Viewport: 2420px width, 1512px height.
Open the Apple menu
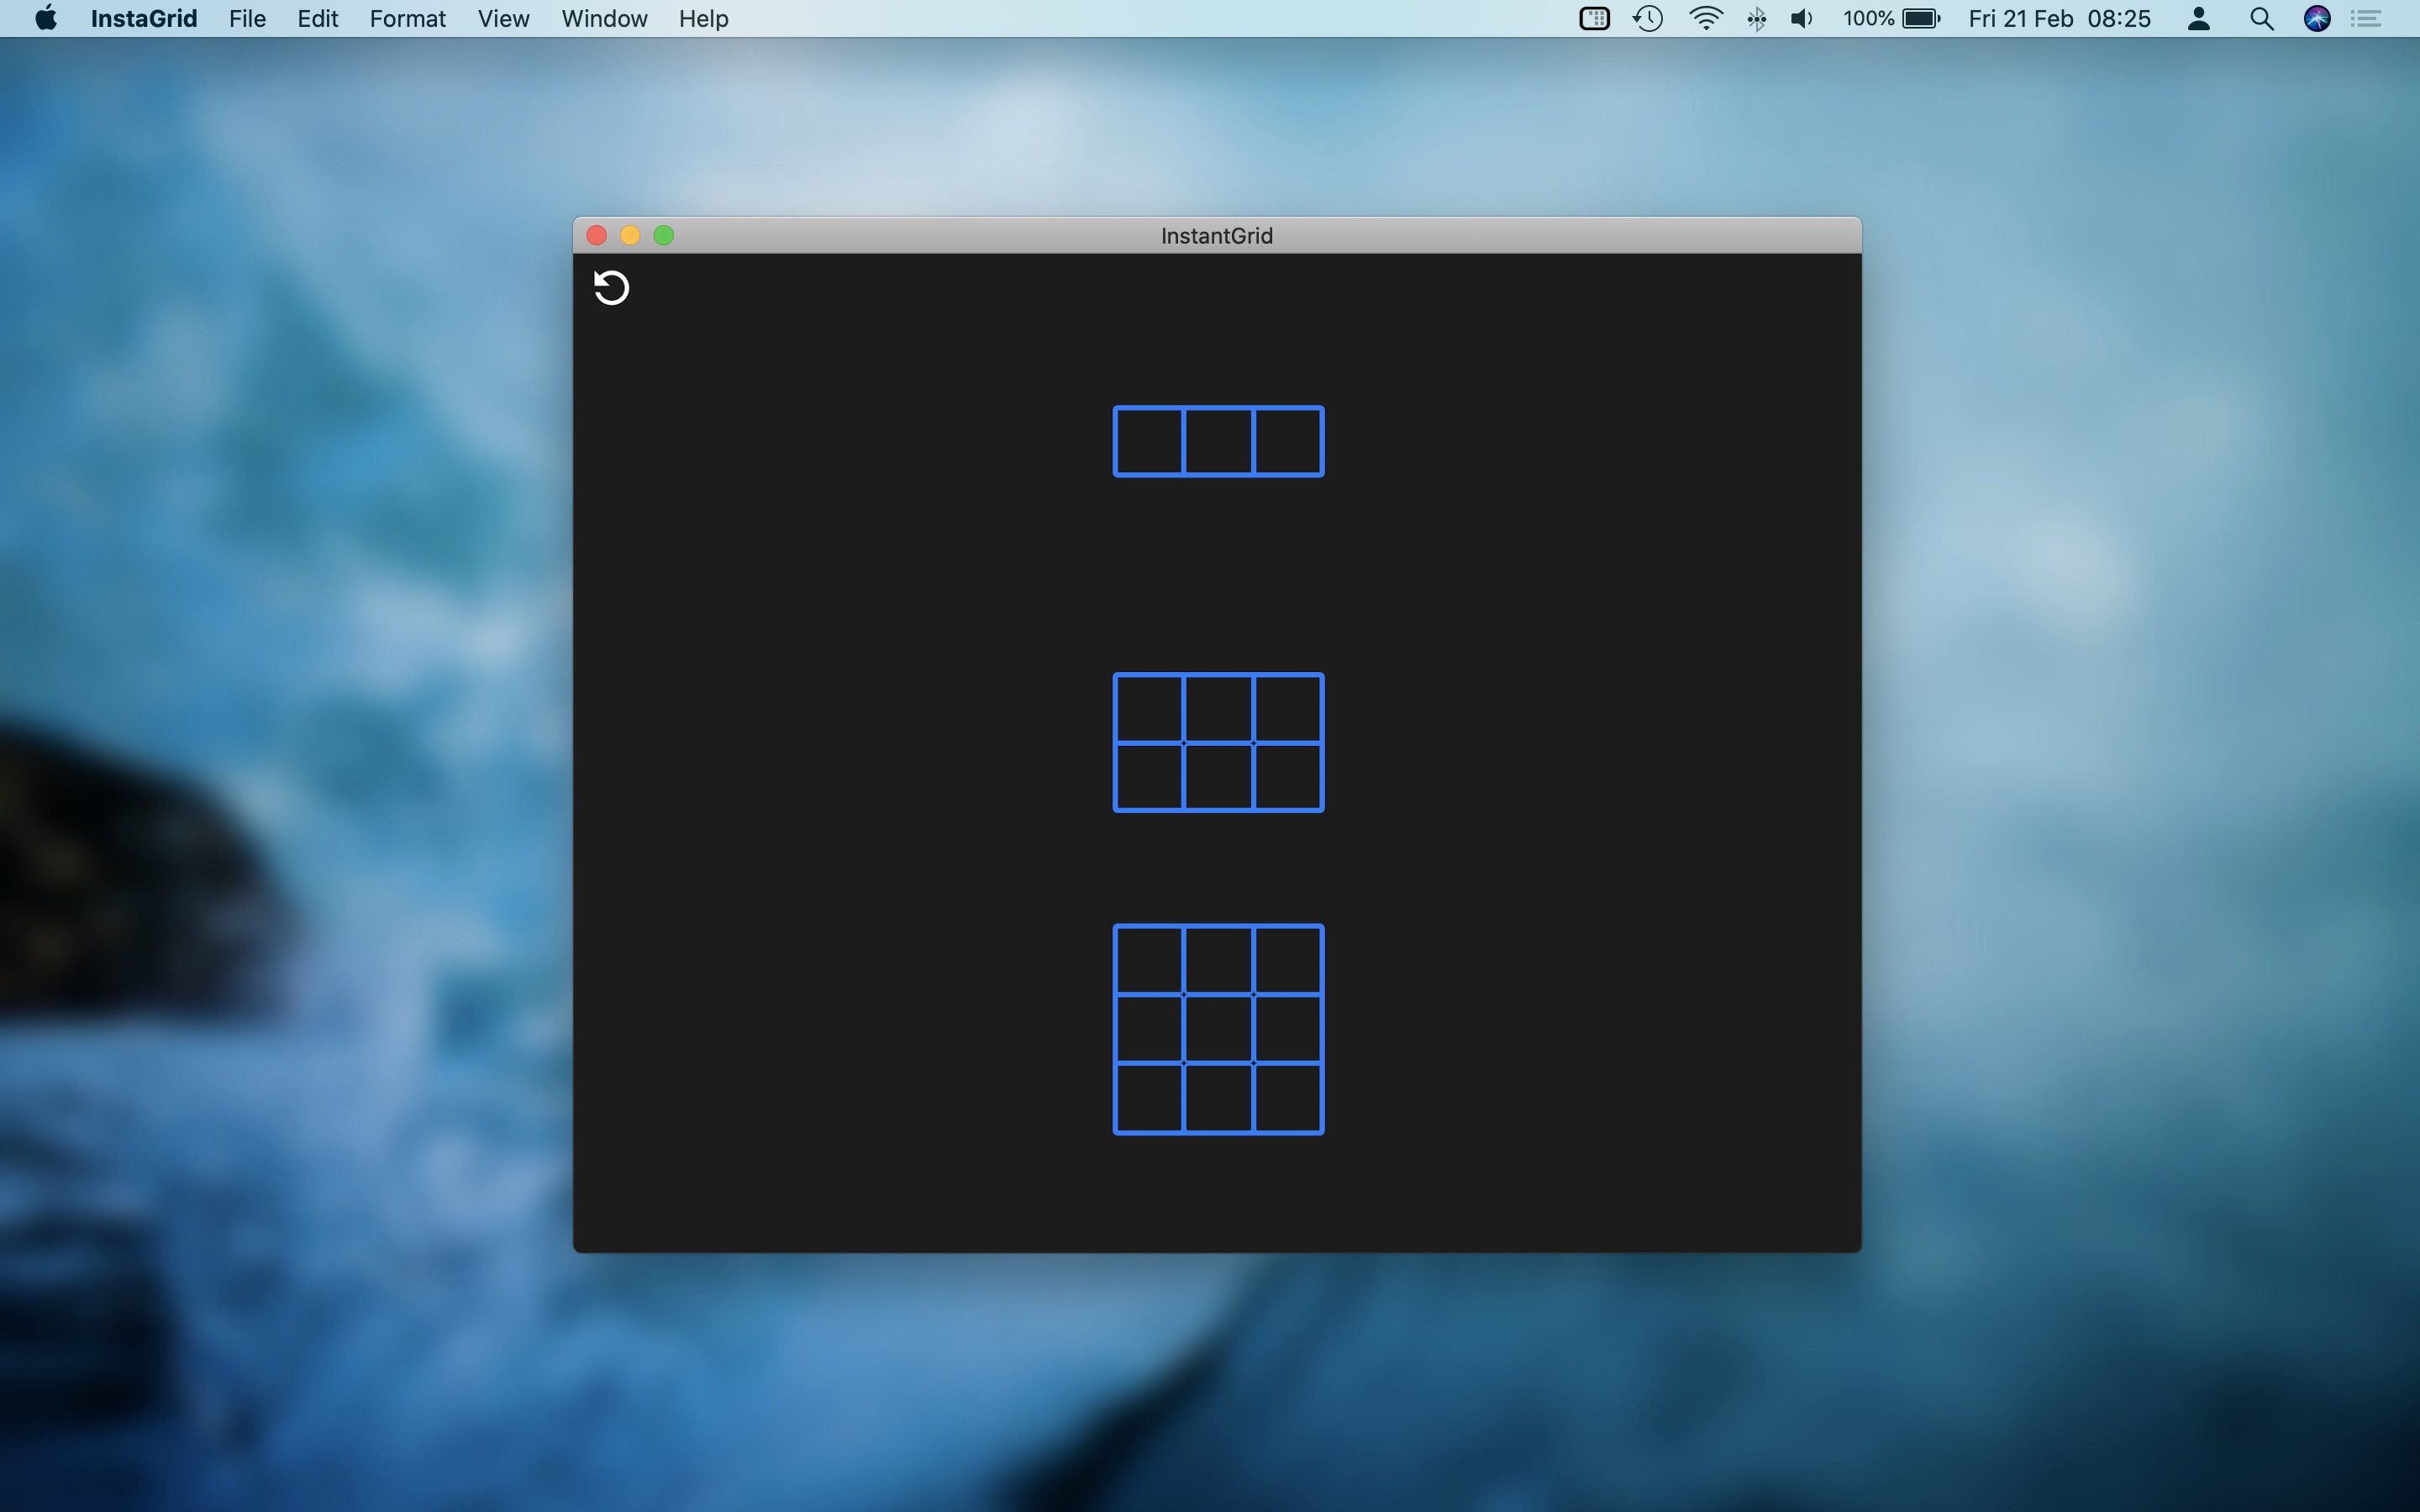[45, 19]
